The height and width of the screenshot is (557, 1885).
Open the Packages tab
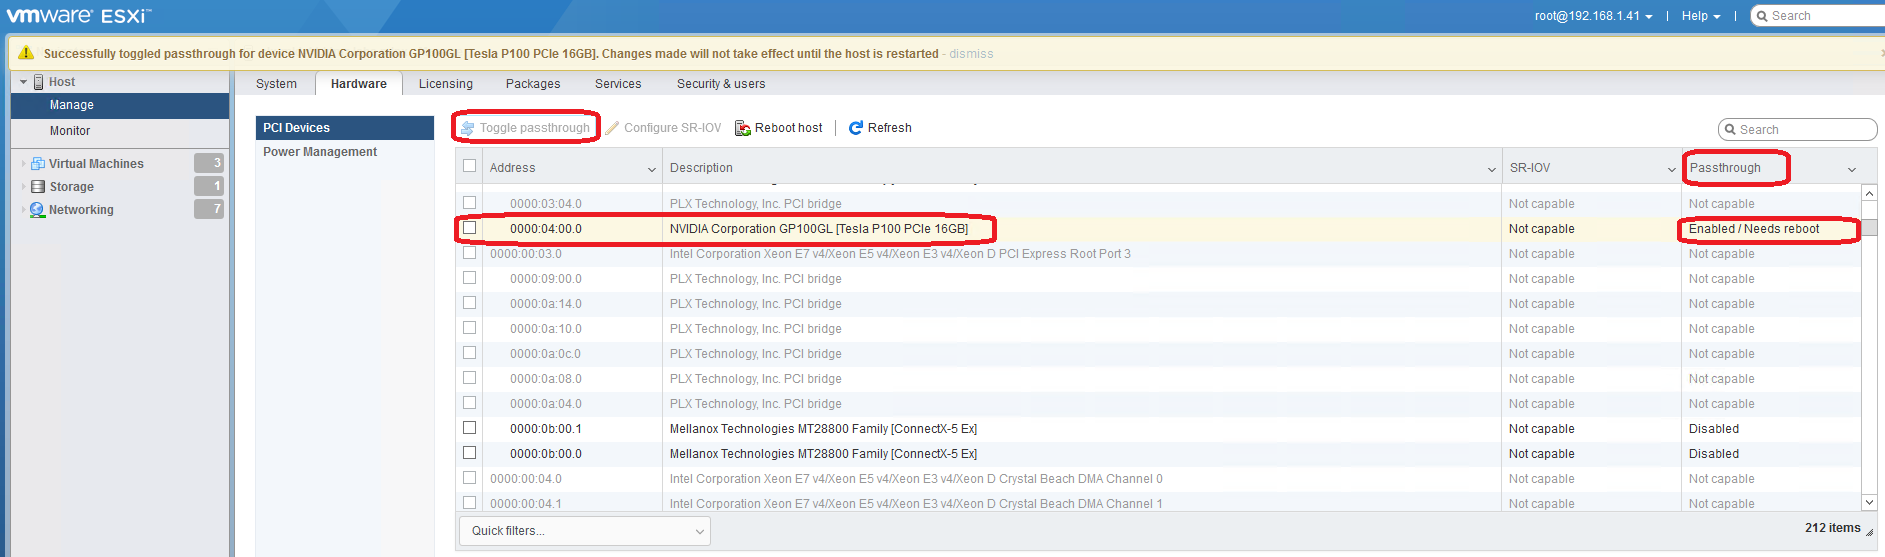533,84
